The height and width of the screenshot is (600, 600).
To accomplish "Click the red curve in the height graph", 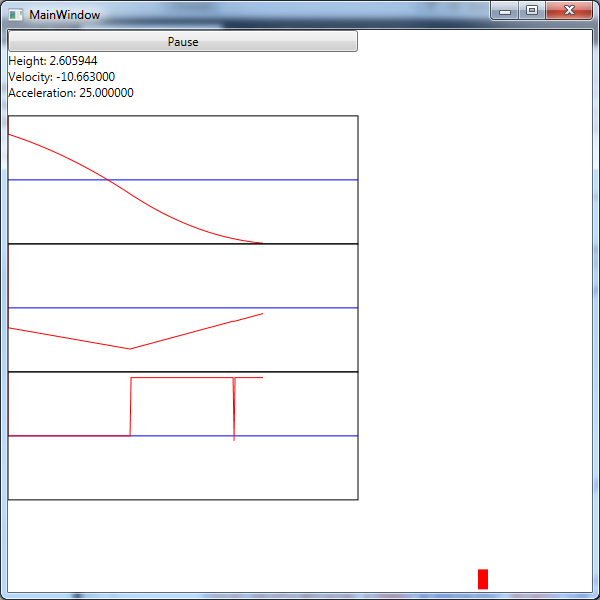I will click(150, 207).
